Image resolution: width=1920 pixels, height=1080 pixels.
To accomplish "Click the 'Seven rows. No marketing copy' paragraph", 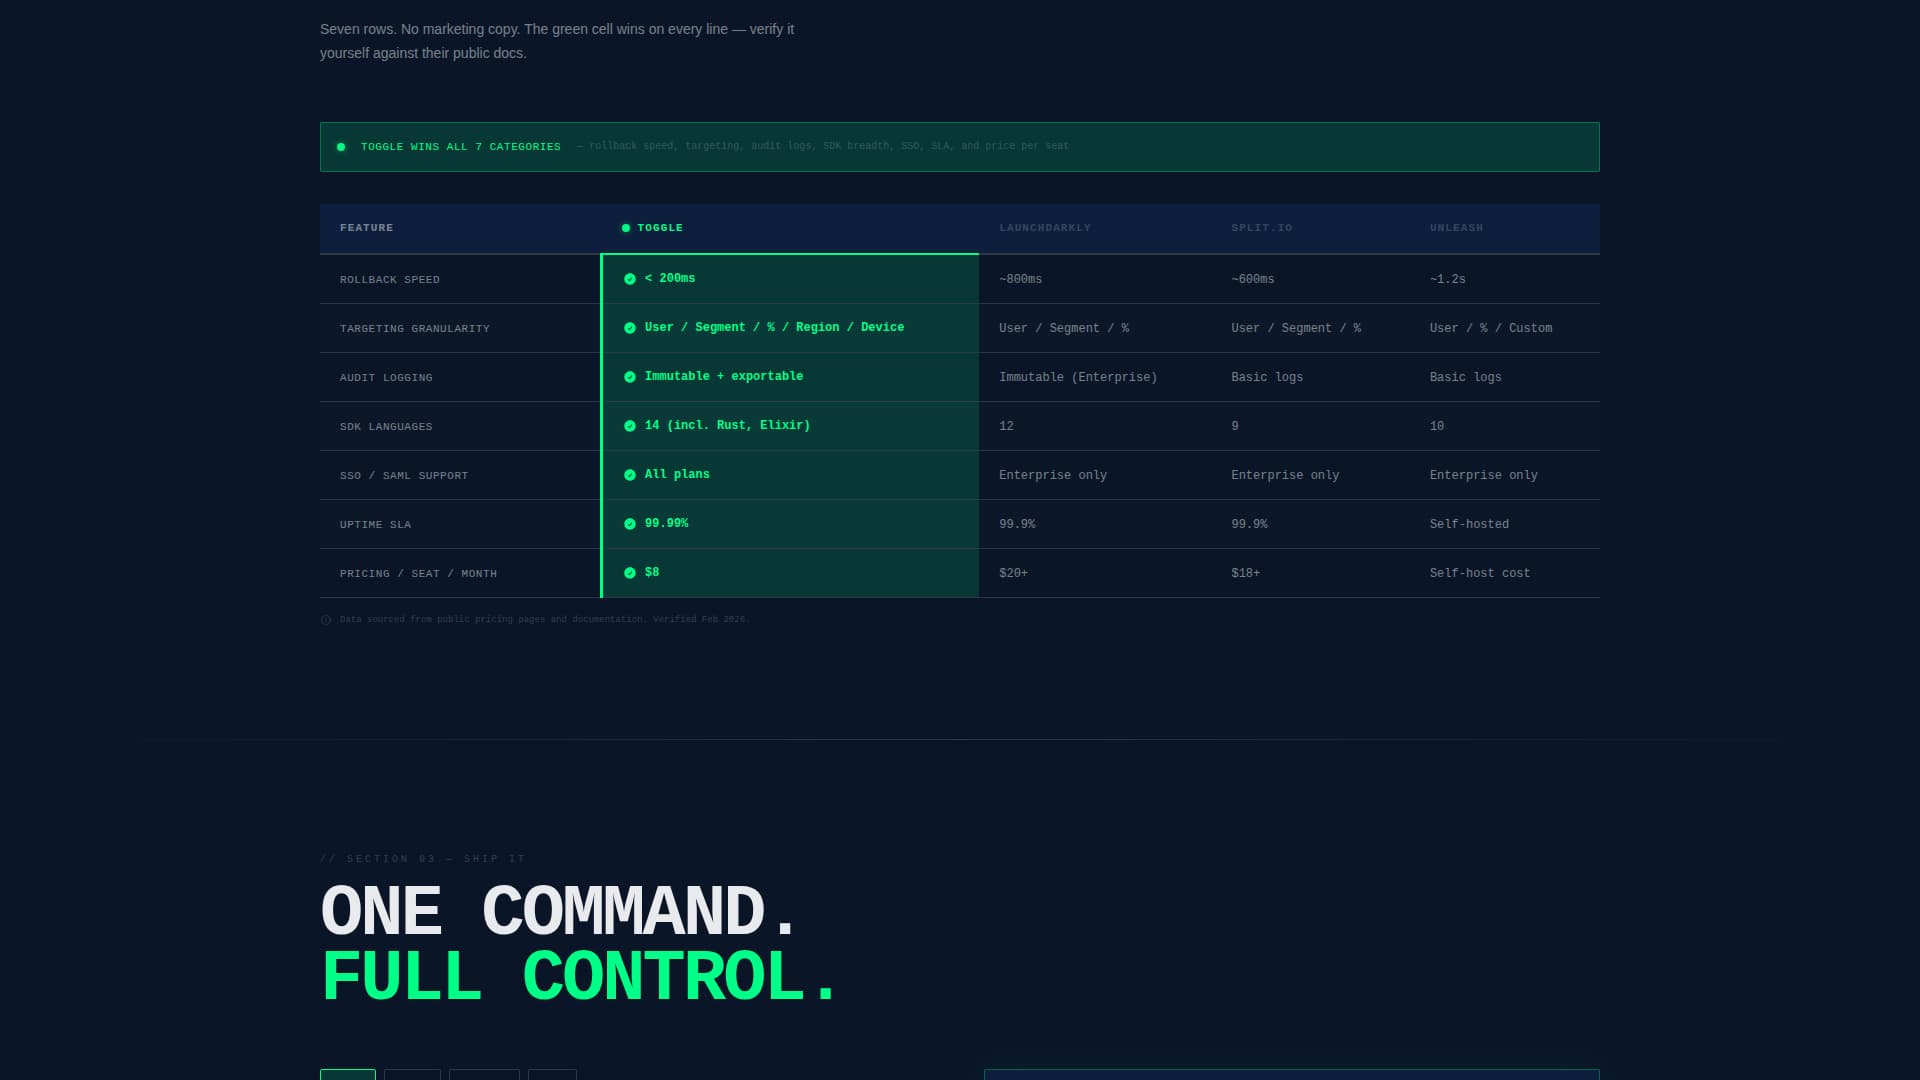I will click(557, 41).
